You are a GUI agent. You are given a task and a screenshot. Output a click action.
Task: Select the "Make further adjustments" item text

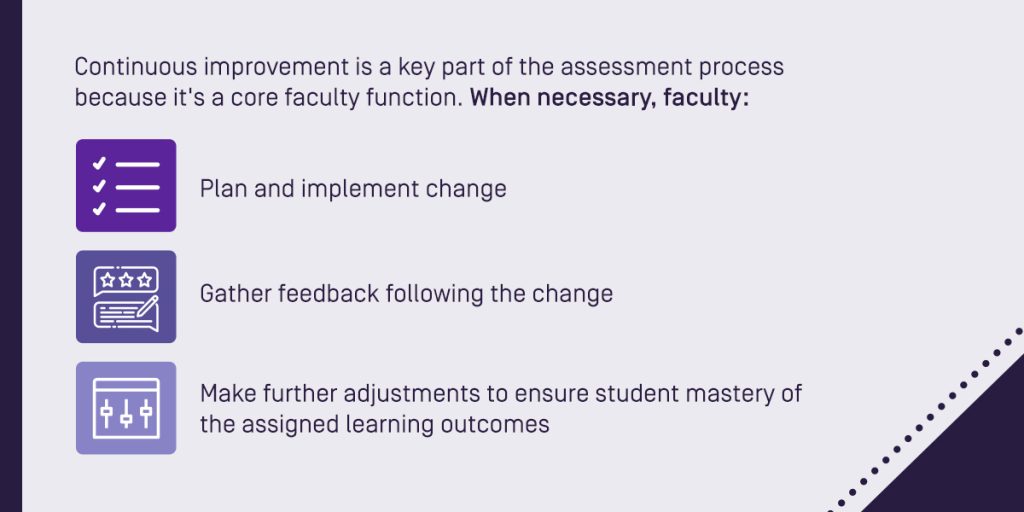click(501, 409)
